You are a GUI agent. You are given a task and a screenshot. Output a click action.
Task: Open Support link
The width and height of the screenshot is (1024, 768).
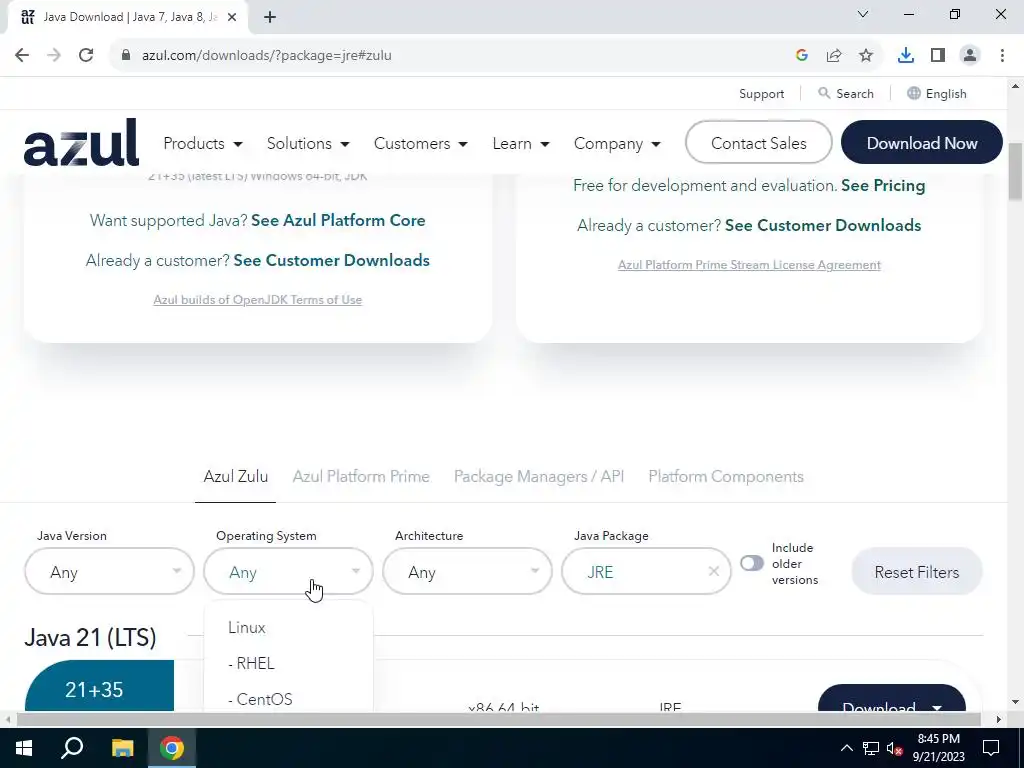point(761,93)
